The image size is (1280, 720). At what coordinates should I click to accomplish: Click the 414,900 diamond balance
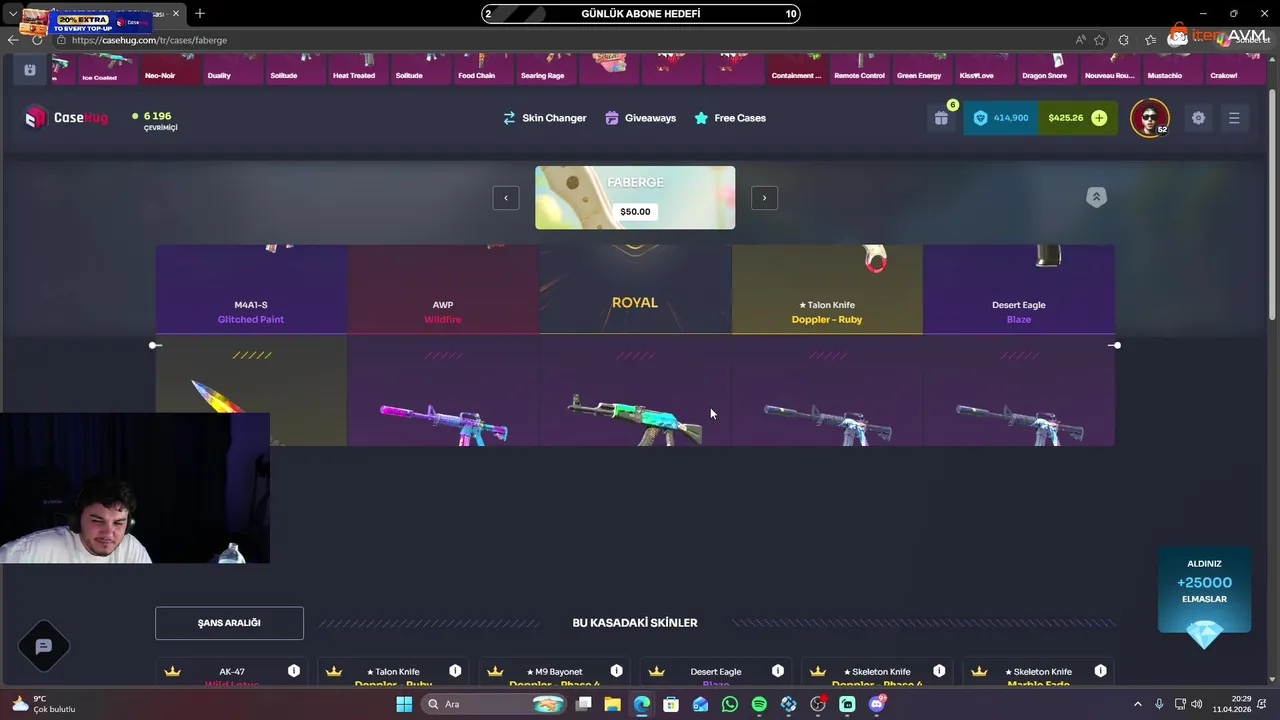click(x=1001, y=118)
